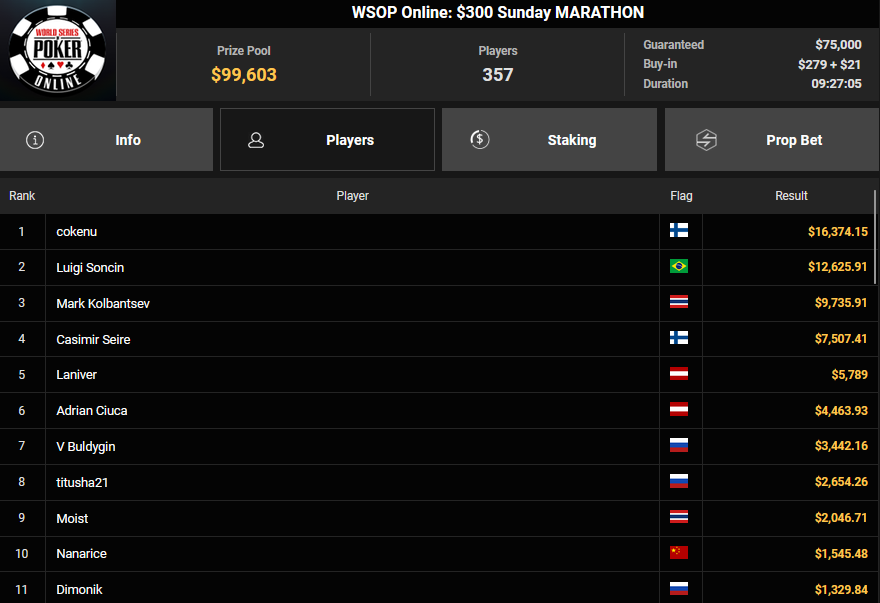Select player row Mark Kolbantsev
The height and width of the screenshot is (603, 880).
(x=439, y=303)
